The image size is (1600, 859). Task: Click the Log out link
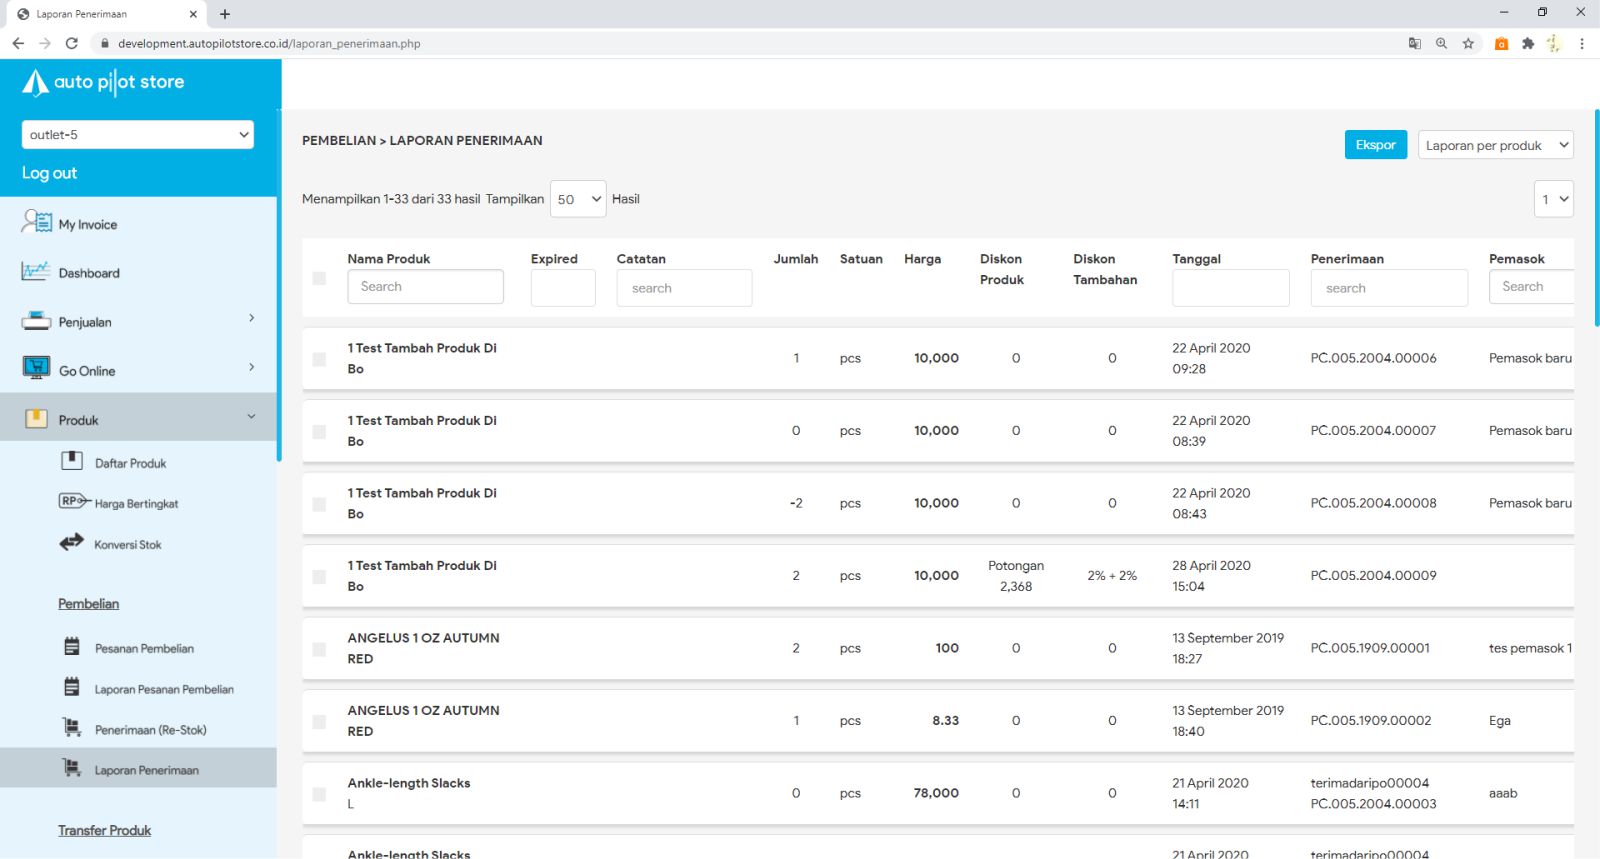[50, 173]
